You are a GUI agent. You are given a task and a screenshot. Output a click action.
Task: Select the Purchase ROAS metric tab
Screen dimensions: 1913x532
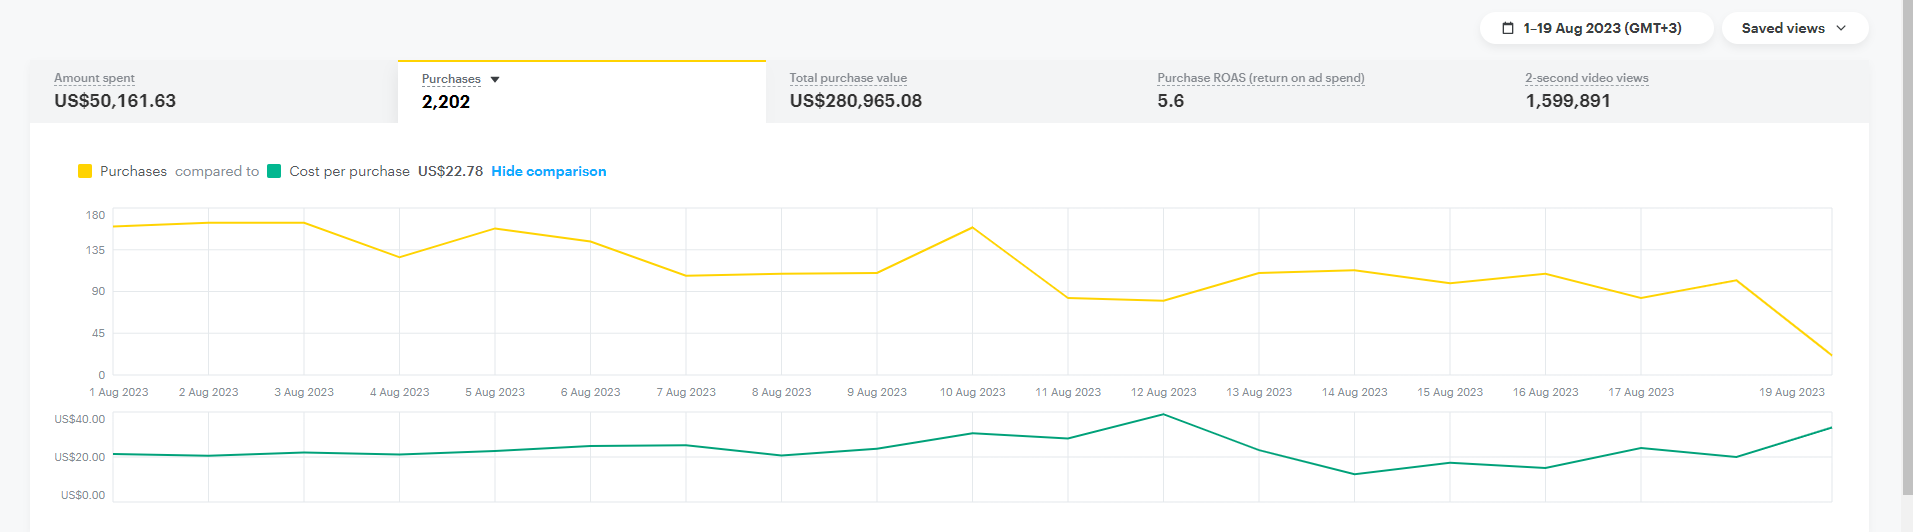(x=1316, y=91)
